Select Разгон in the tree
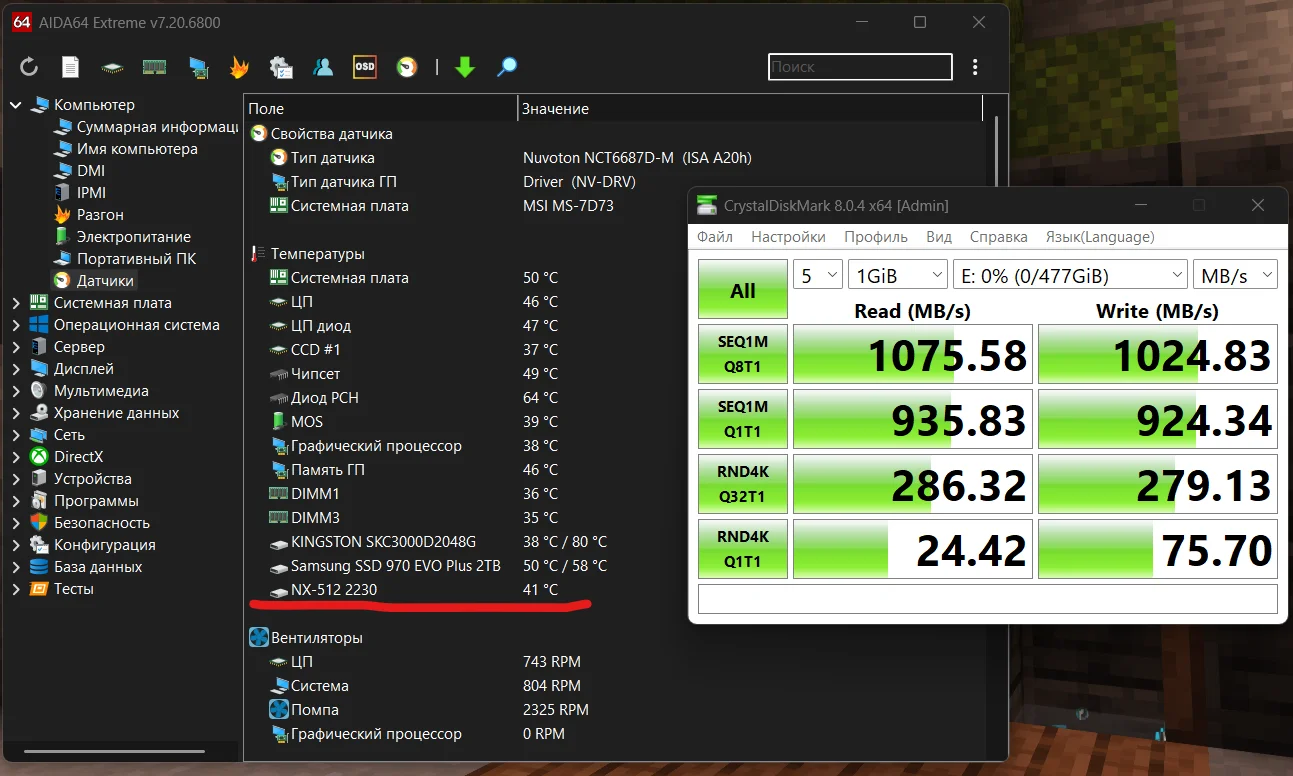Viewport: 1293px width, 776px height. 100,215
